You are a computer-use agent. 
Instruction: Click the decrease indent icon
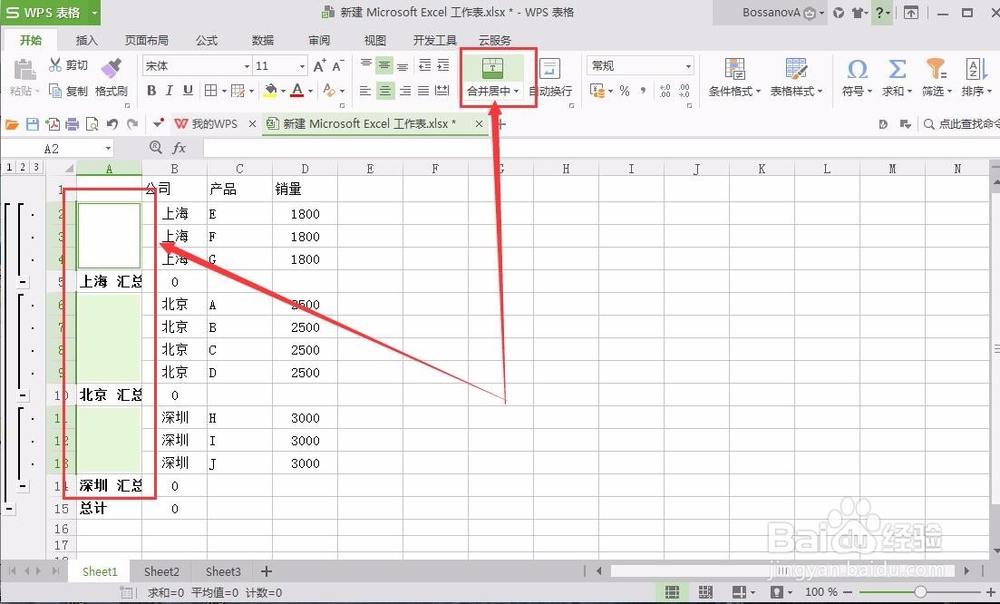pyautogui.click(x=425, y=65)
